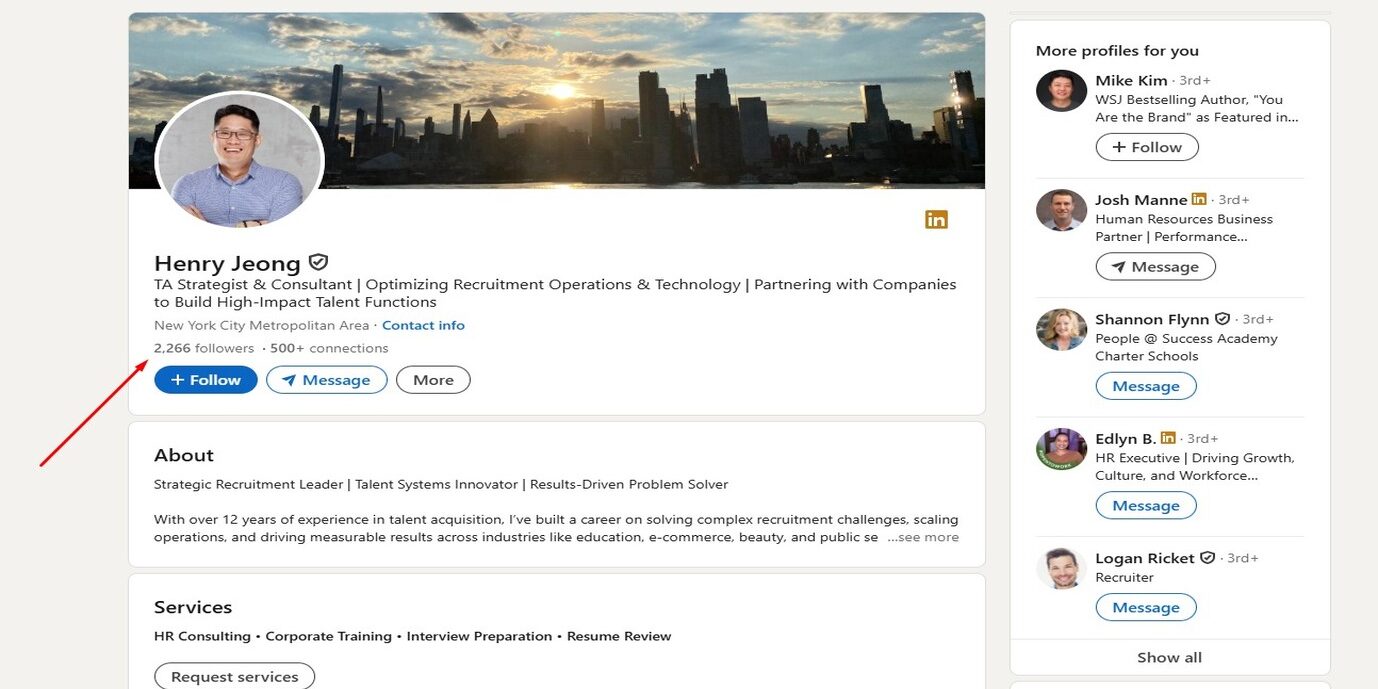1378x689 pixels.
Task: Click LinkedIn badge next to Josh Manne
Action: pos(1199,200)
